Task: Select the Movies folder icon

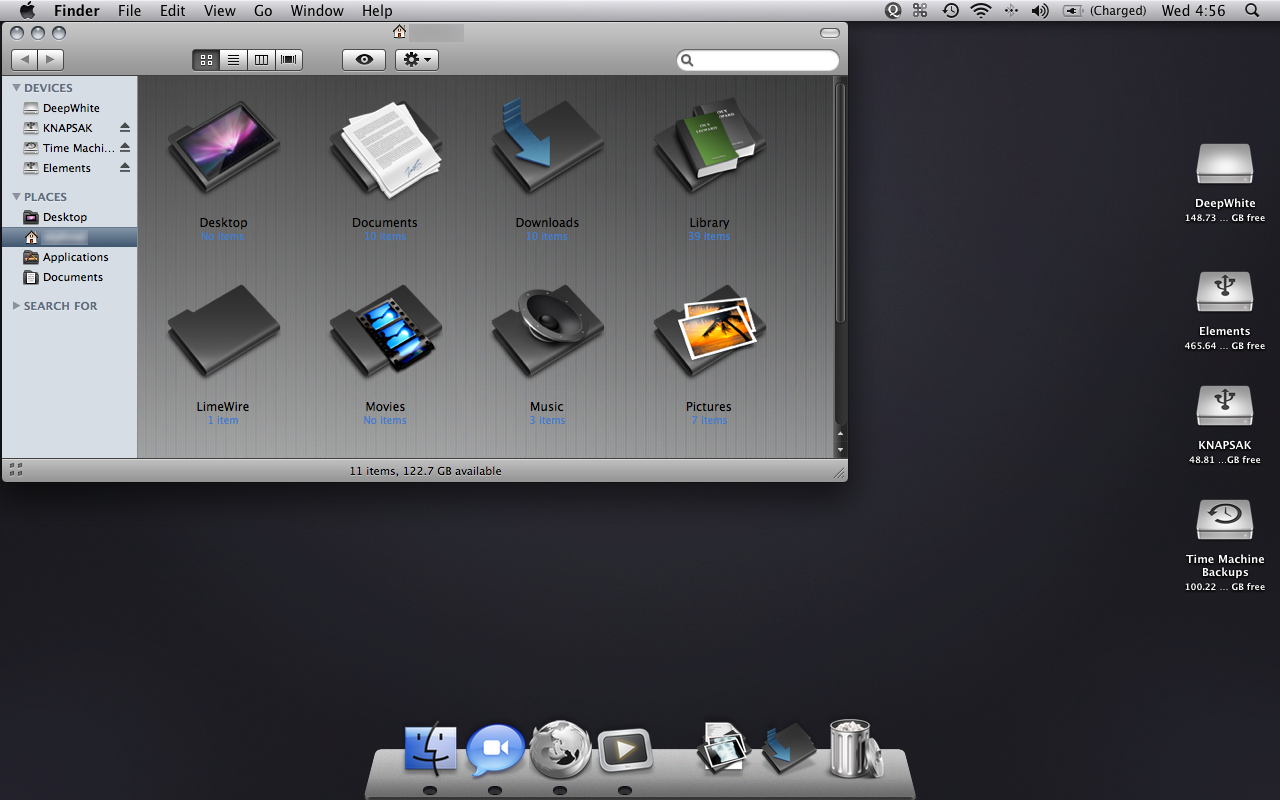Action: (x=385, y=330)
